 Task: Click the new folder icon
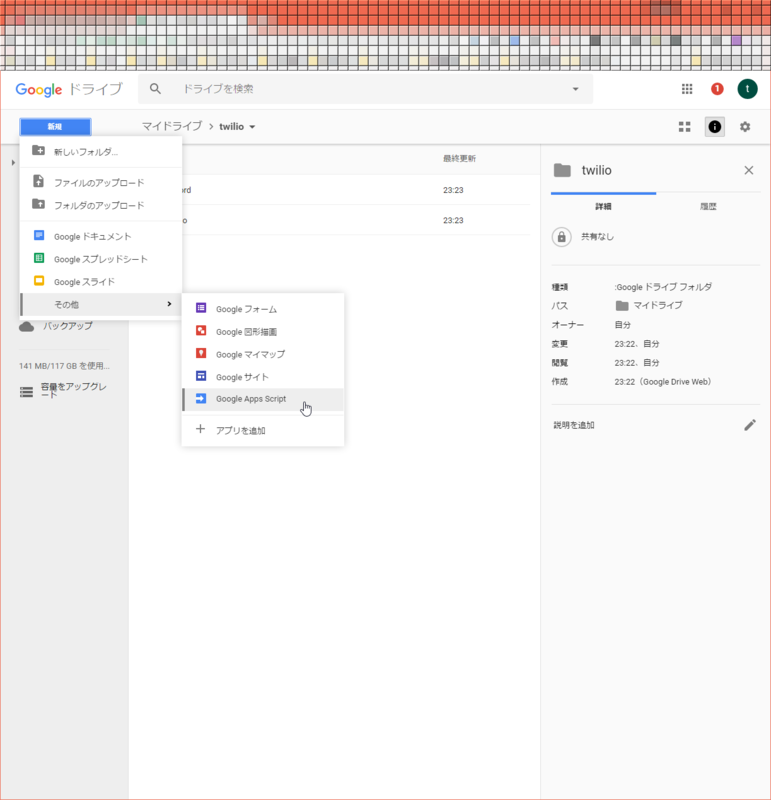pos(38,151)
